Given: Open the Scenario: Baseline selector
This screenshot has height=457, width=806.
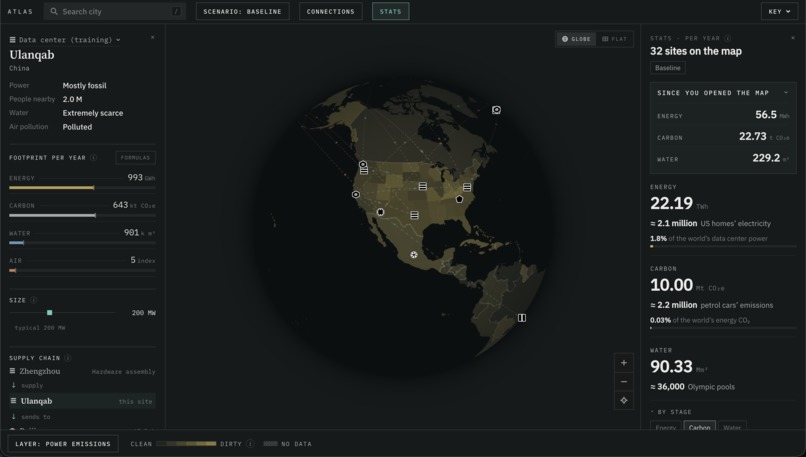Looking at the screenshot, I should [x=243, y=11].
